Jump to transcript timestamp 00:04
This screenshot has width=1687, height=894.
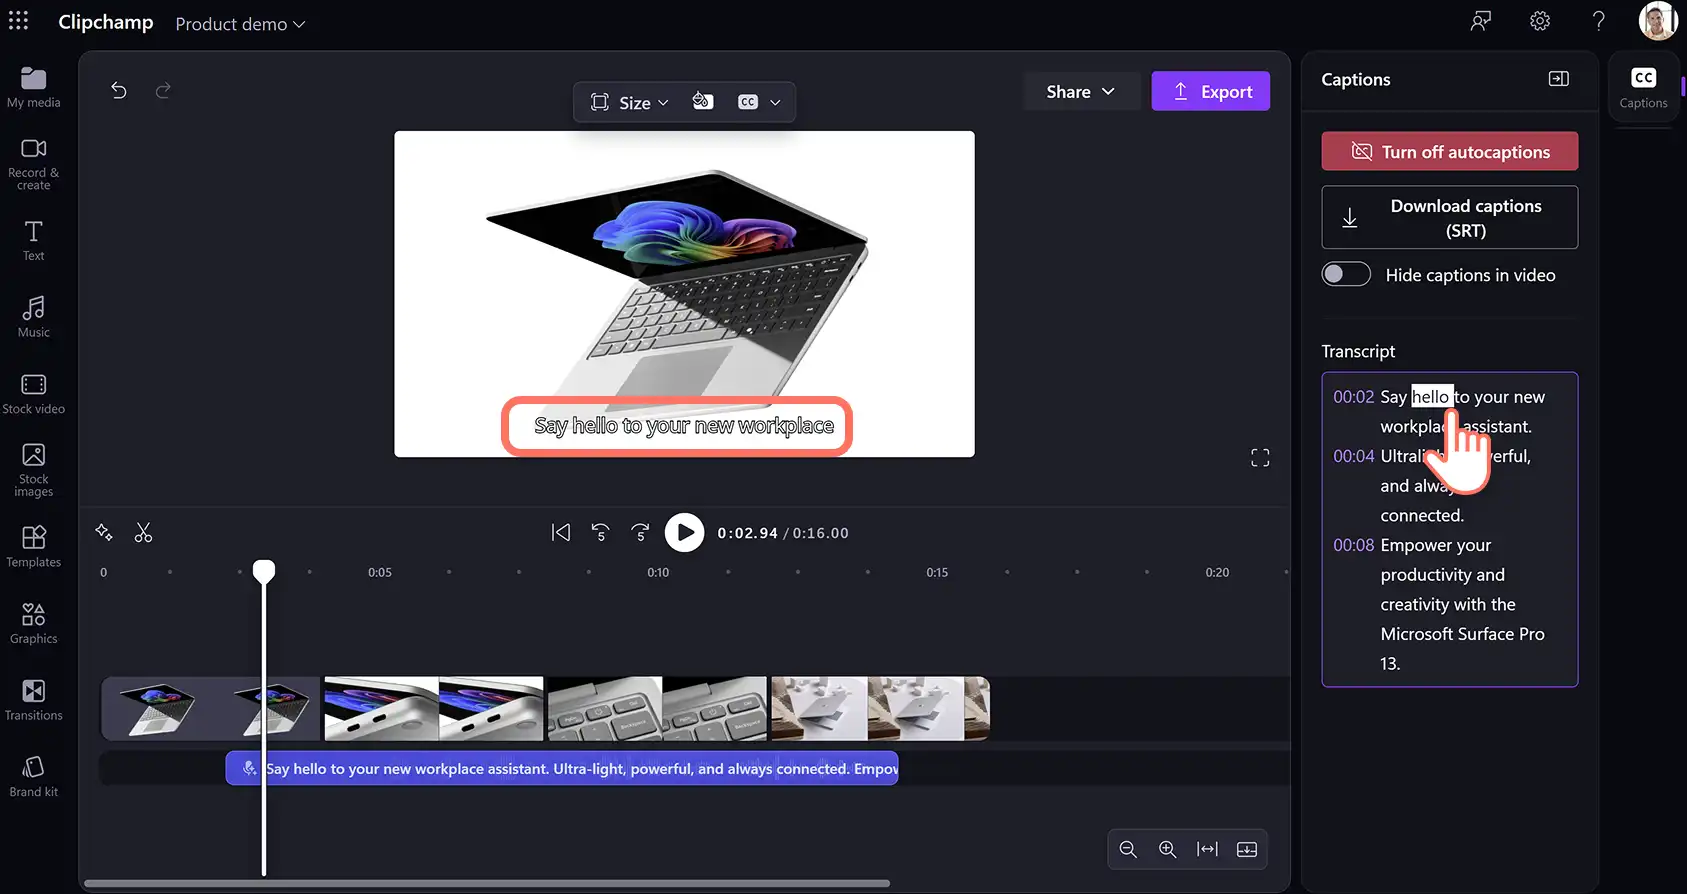1354,456
